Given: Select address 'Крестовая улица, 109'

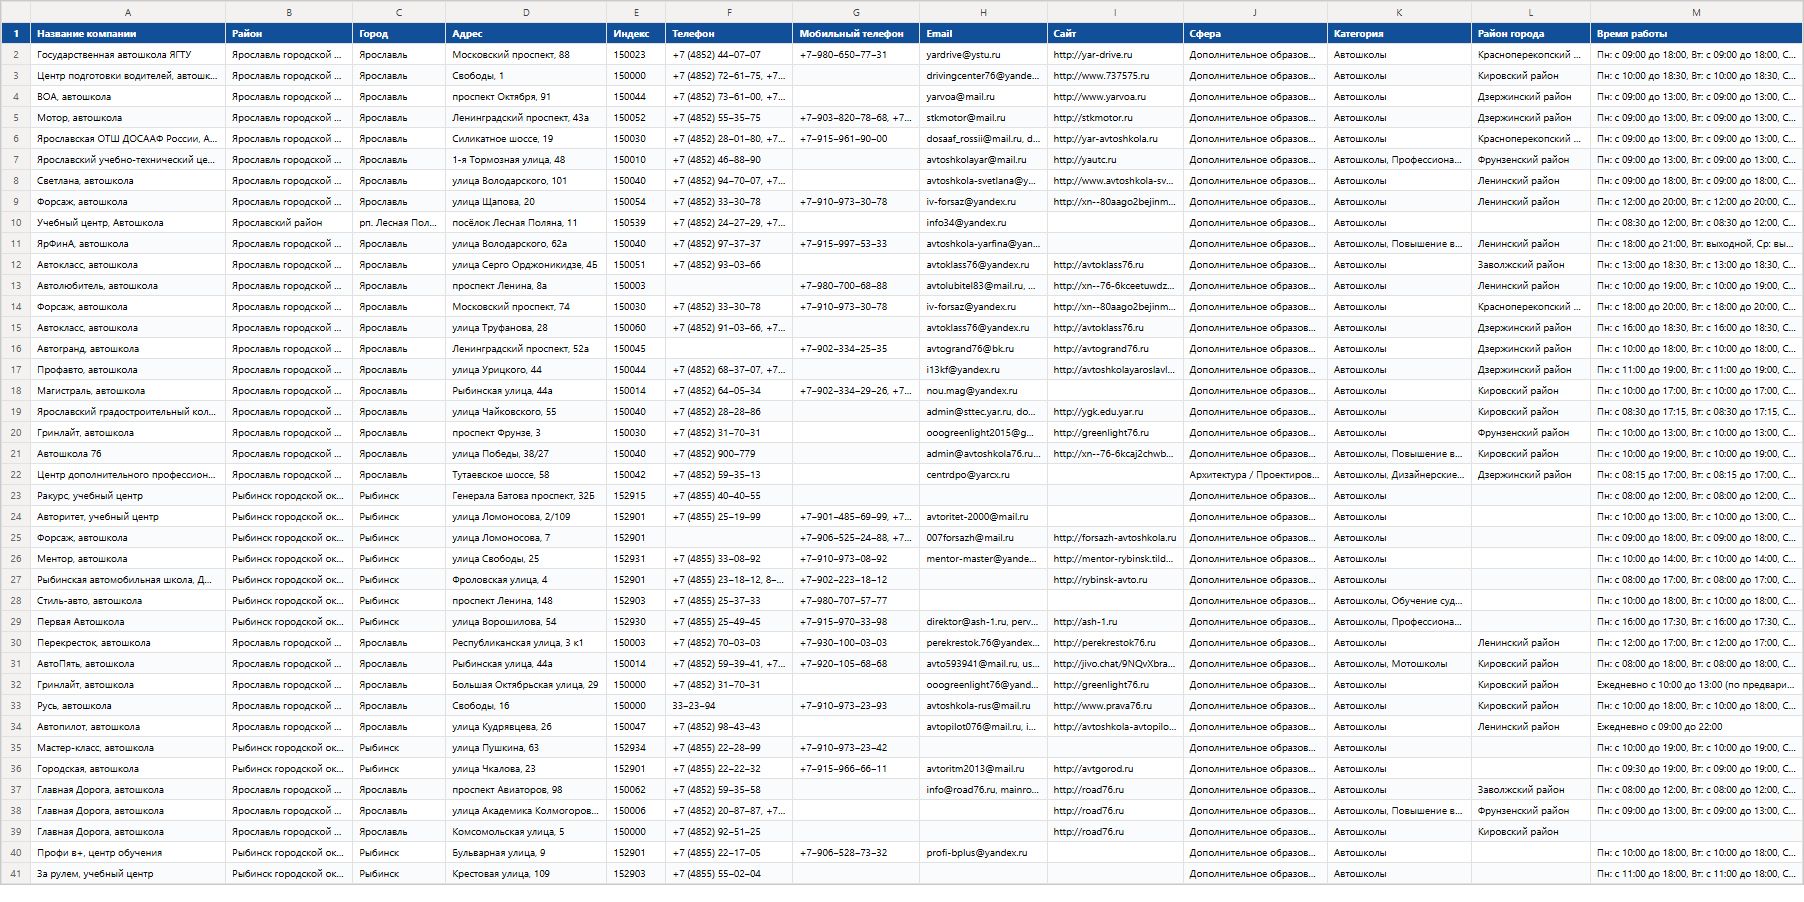Looking at the screenshot, I should click(526, 874).
